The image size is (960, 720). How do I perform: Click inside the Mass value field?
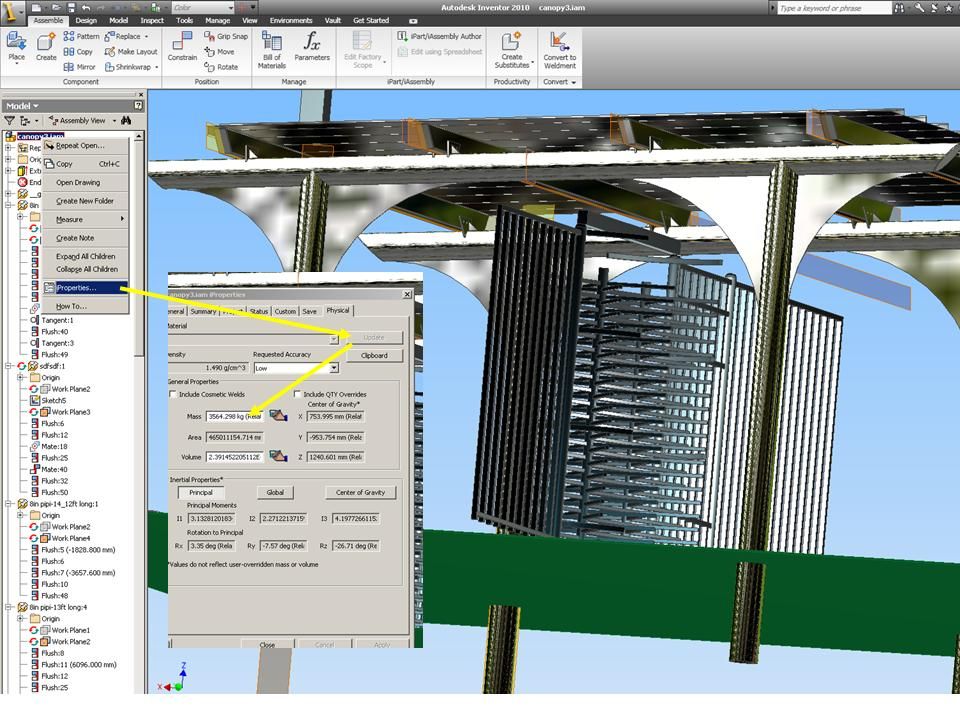(x=230, y=416)
